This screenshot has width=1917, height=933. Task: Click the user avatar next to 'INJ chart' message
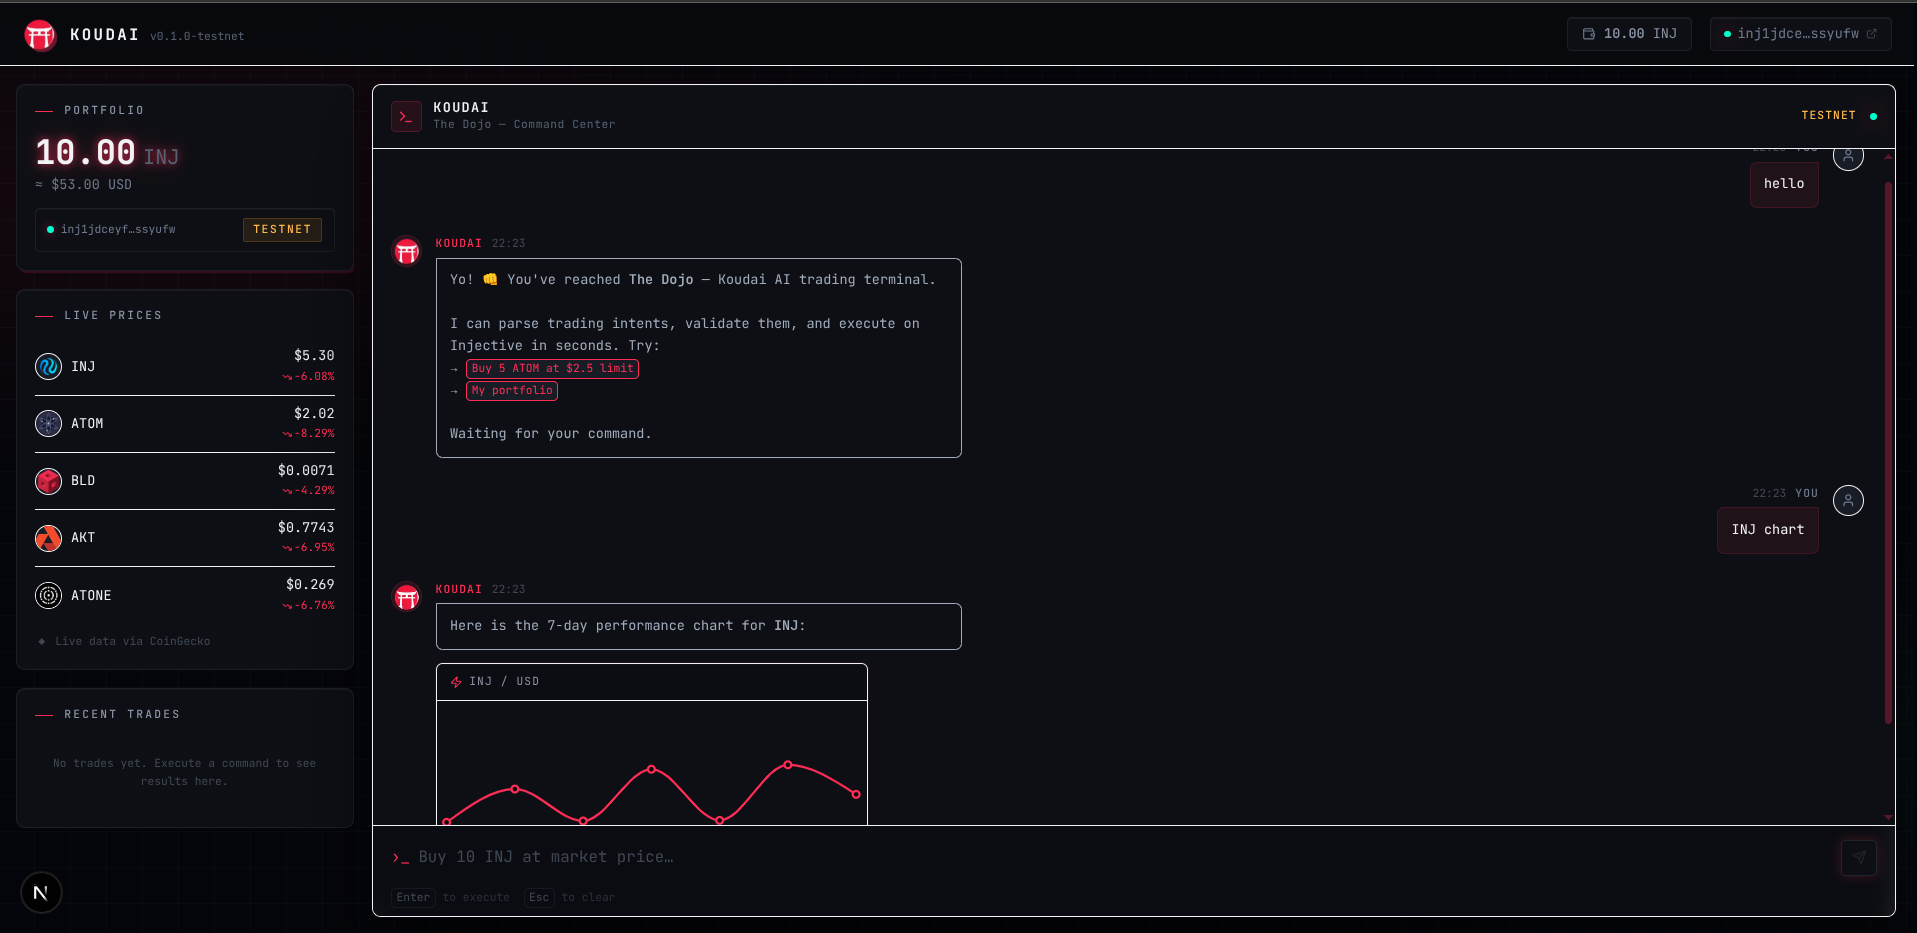click(1848, 500)
